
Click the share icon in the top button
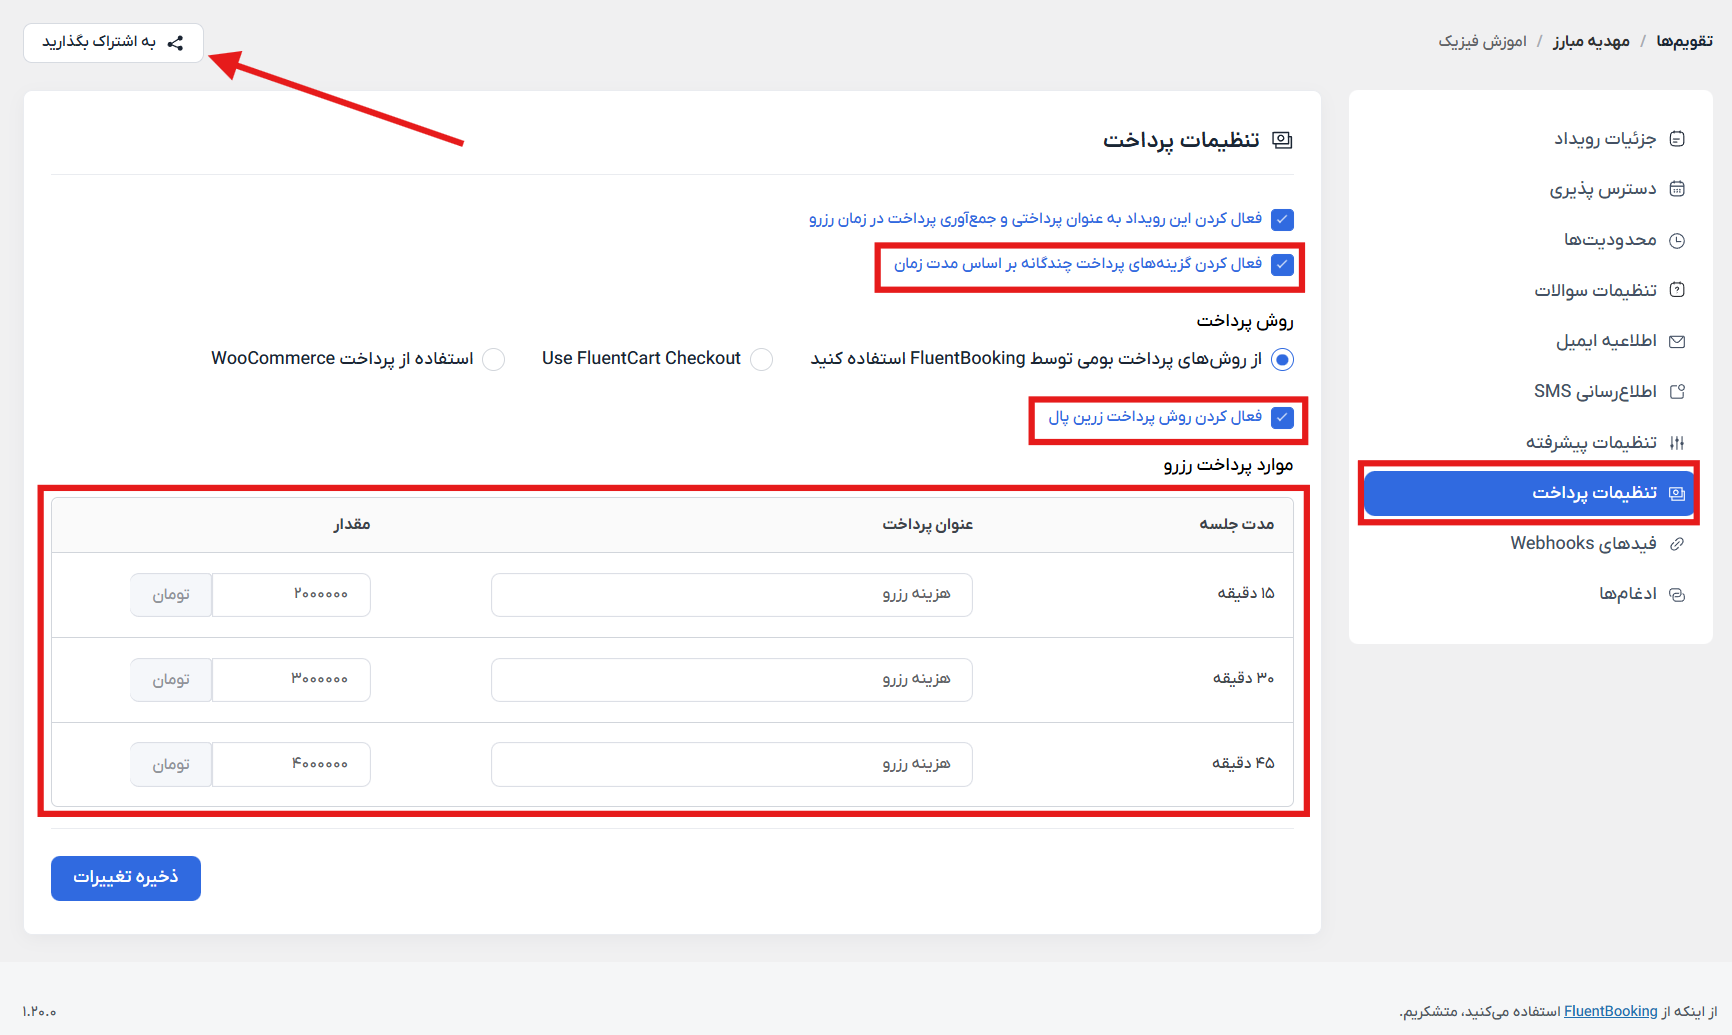pos(176,43)
